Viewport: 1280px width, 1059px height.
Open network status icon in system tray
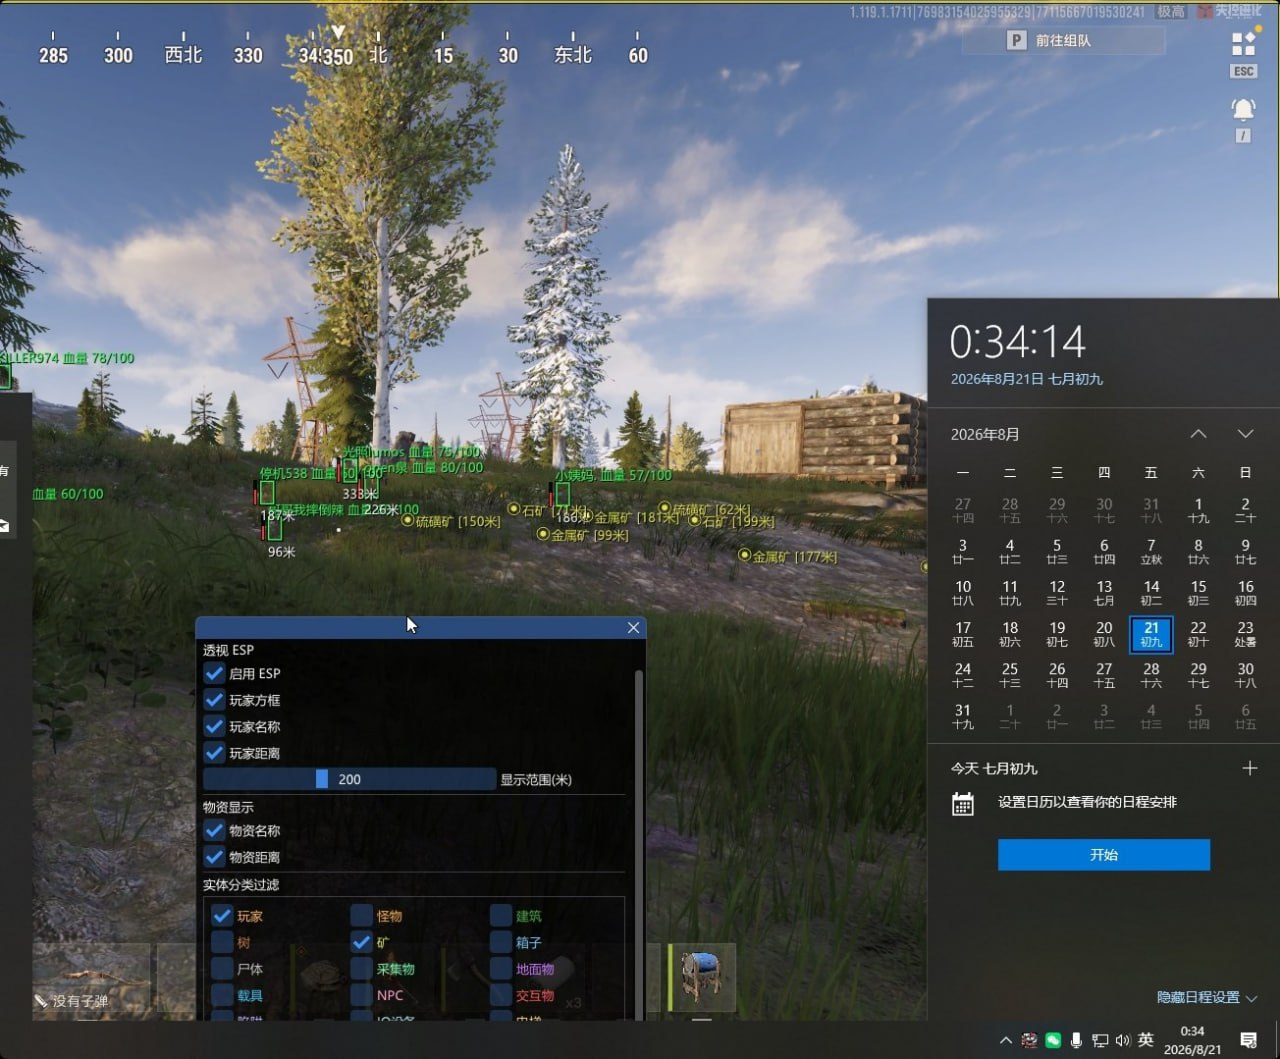point(1099,1040)
